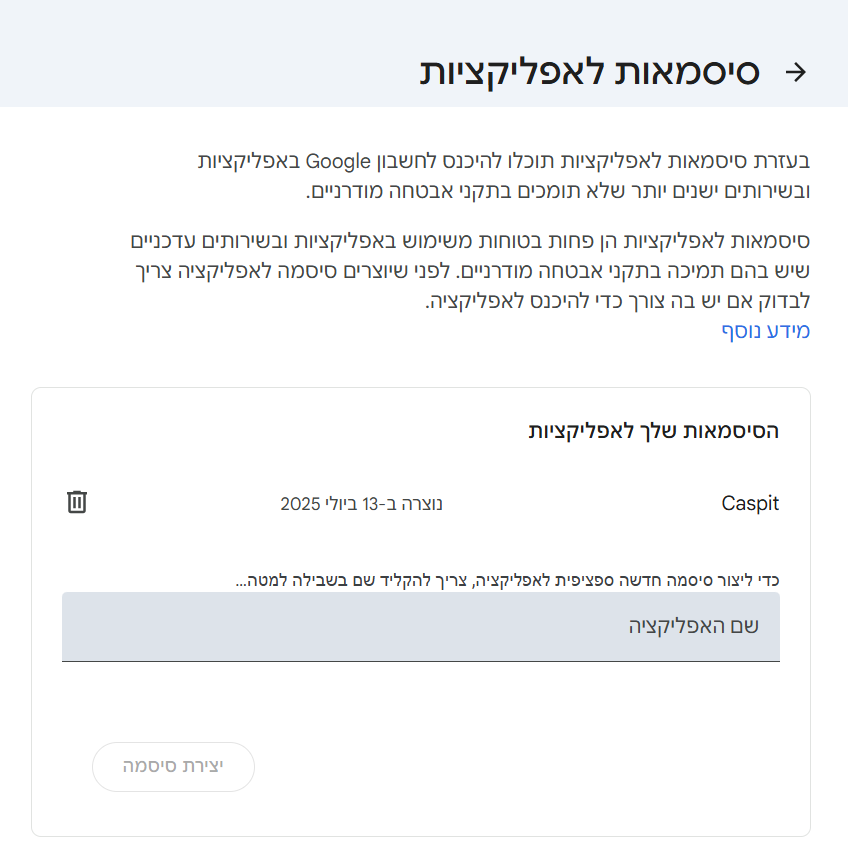This screenshot has width=848, height=852.
Task: Click the word 'Google' in the description
Action: pos(338,160)
